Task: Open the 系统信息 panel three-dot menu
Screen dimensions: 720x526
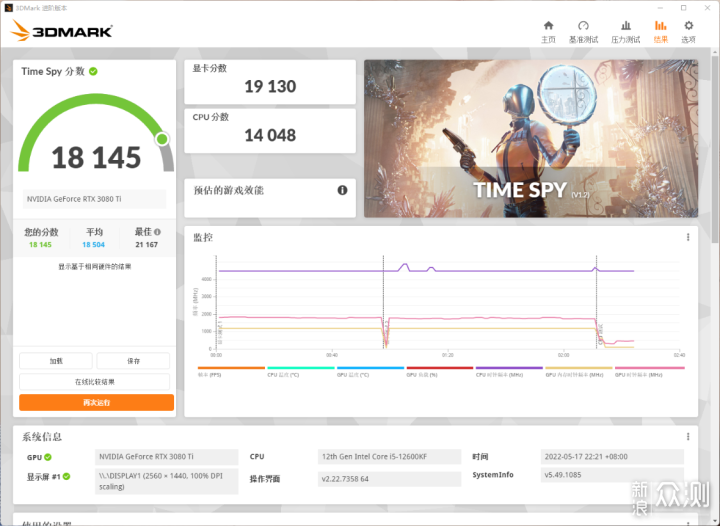Action: (688, 436)
